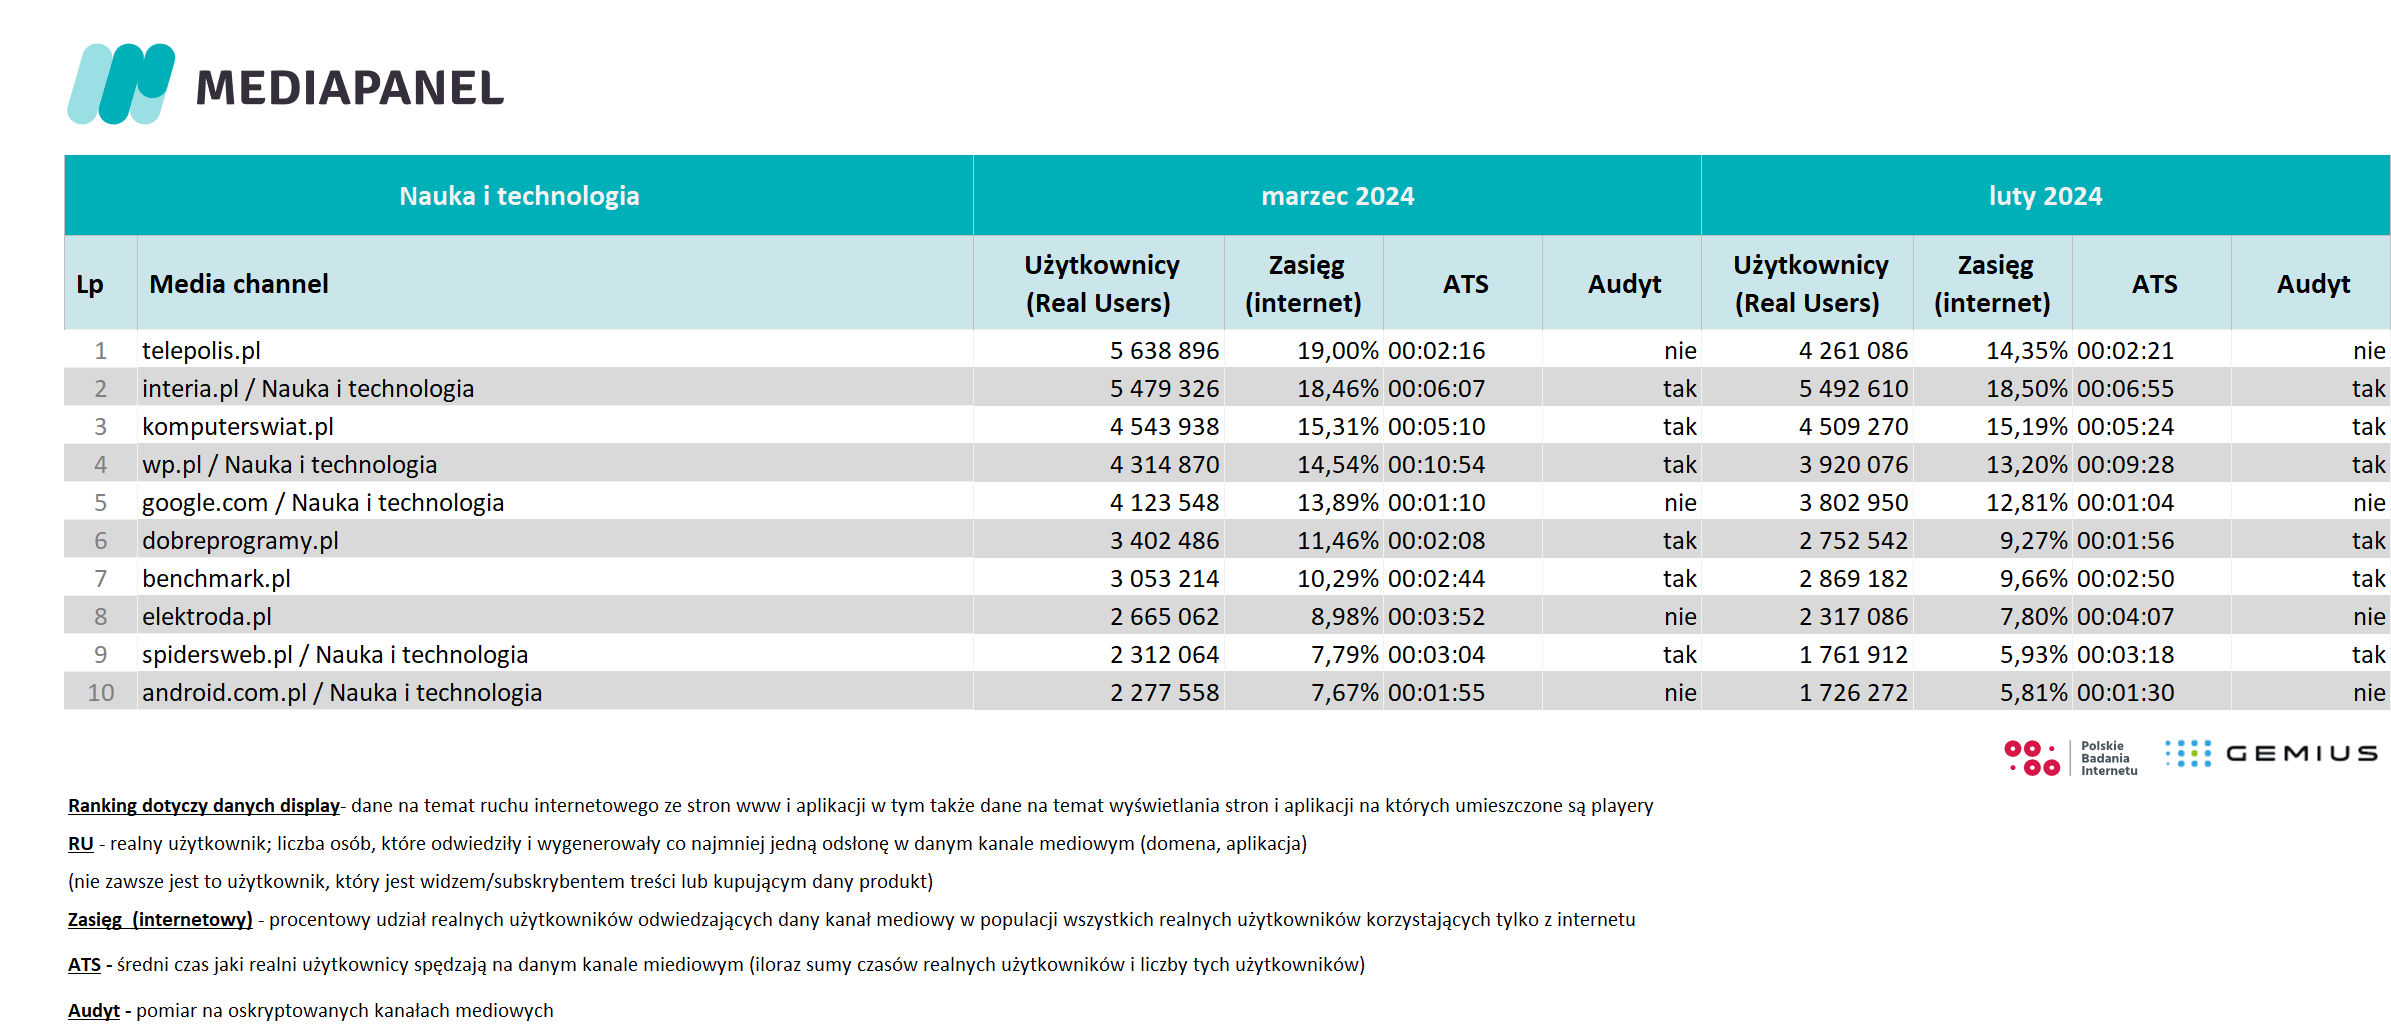2391x1029 pixels.
Task: Select the spidersweb.pl / Nauka i technologia entry
Action: (335, 655)
